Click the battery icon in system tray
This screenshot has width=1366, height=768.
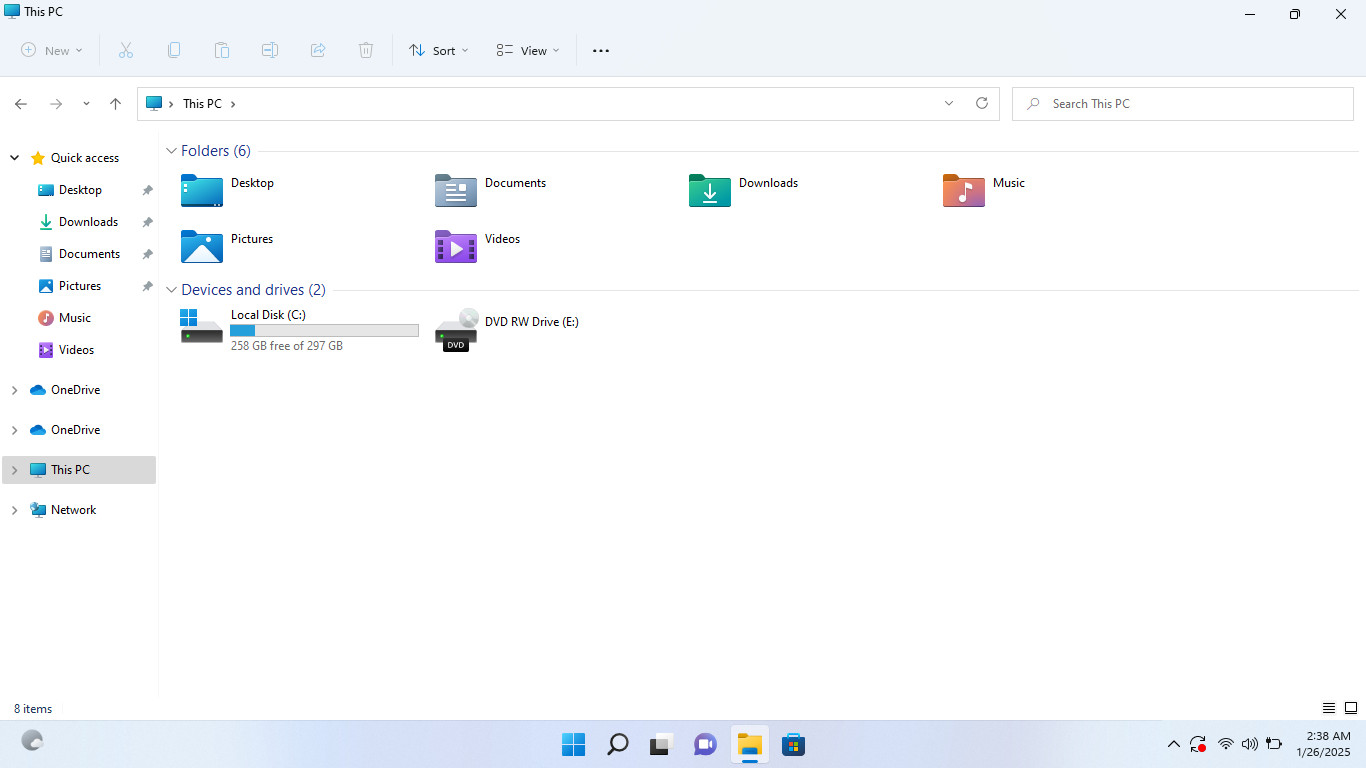(x=1274, y=744)
